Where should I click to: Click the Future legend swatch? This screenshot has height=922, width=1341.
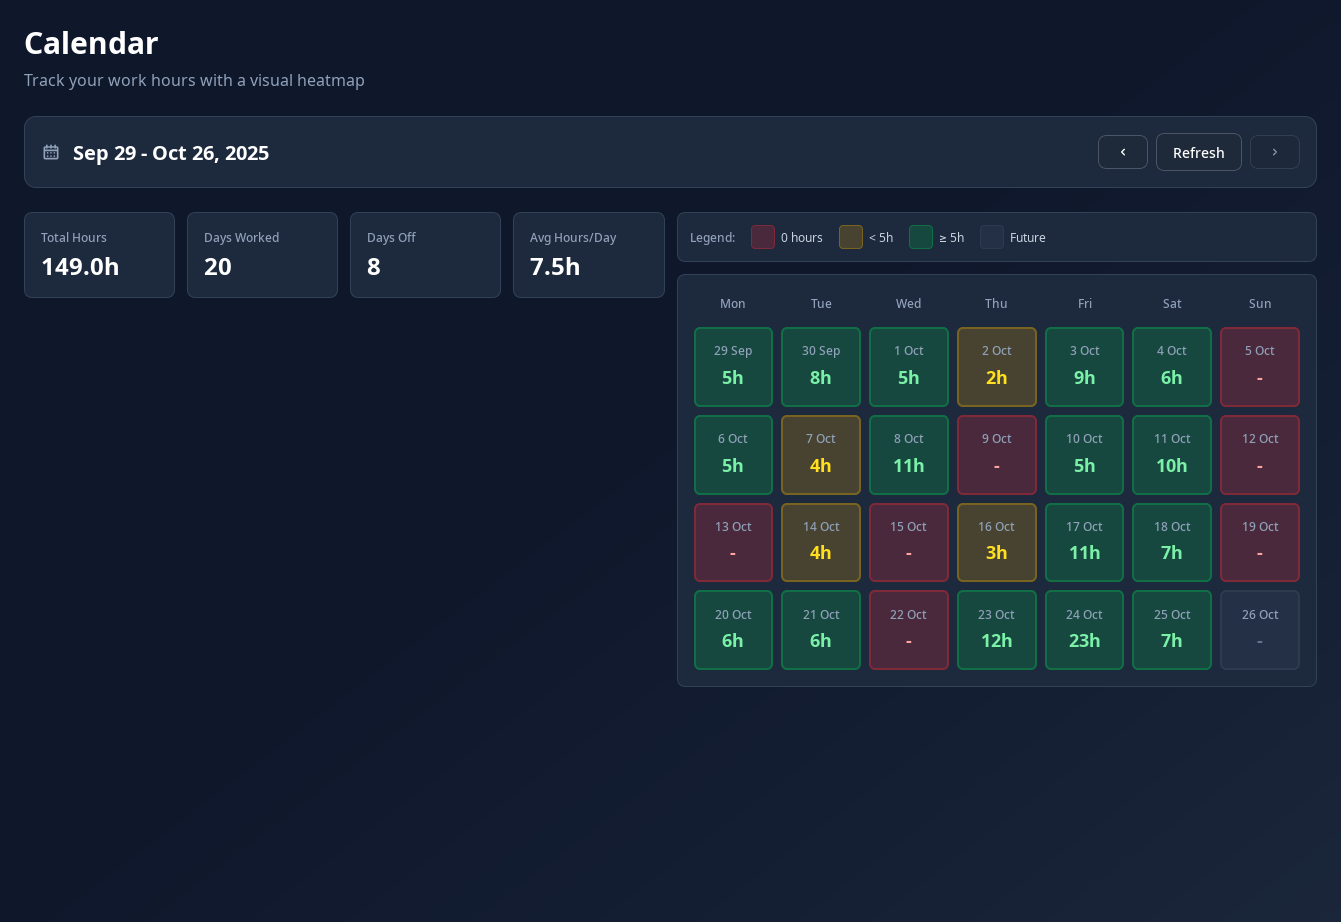point(991,237)
